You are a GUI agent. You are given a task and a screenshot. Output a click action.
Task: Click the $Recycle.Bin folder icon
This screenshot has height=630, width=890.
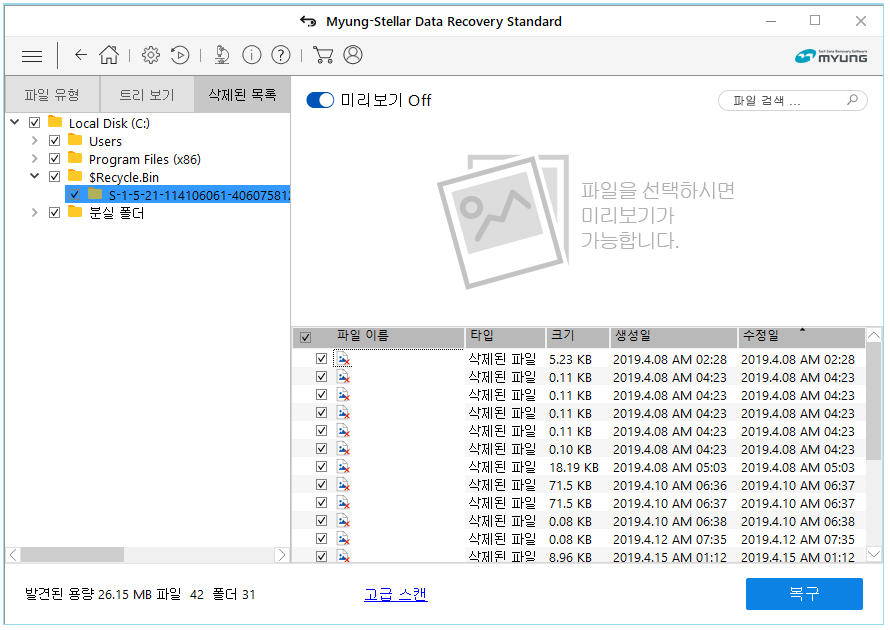click(x=75, y=176)
